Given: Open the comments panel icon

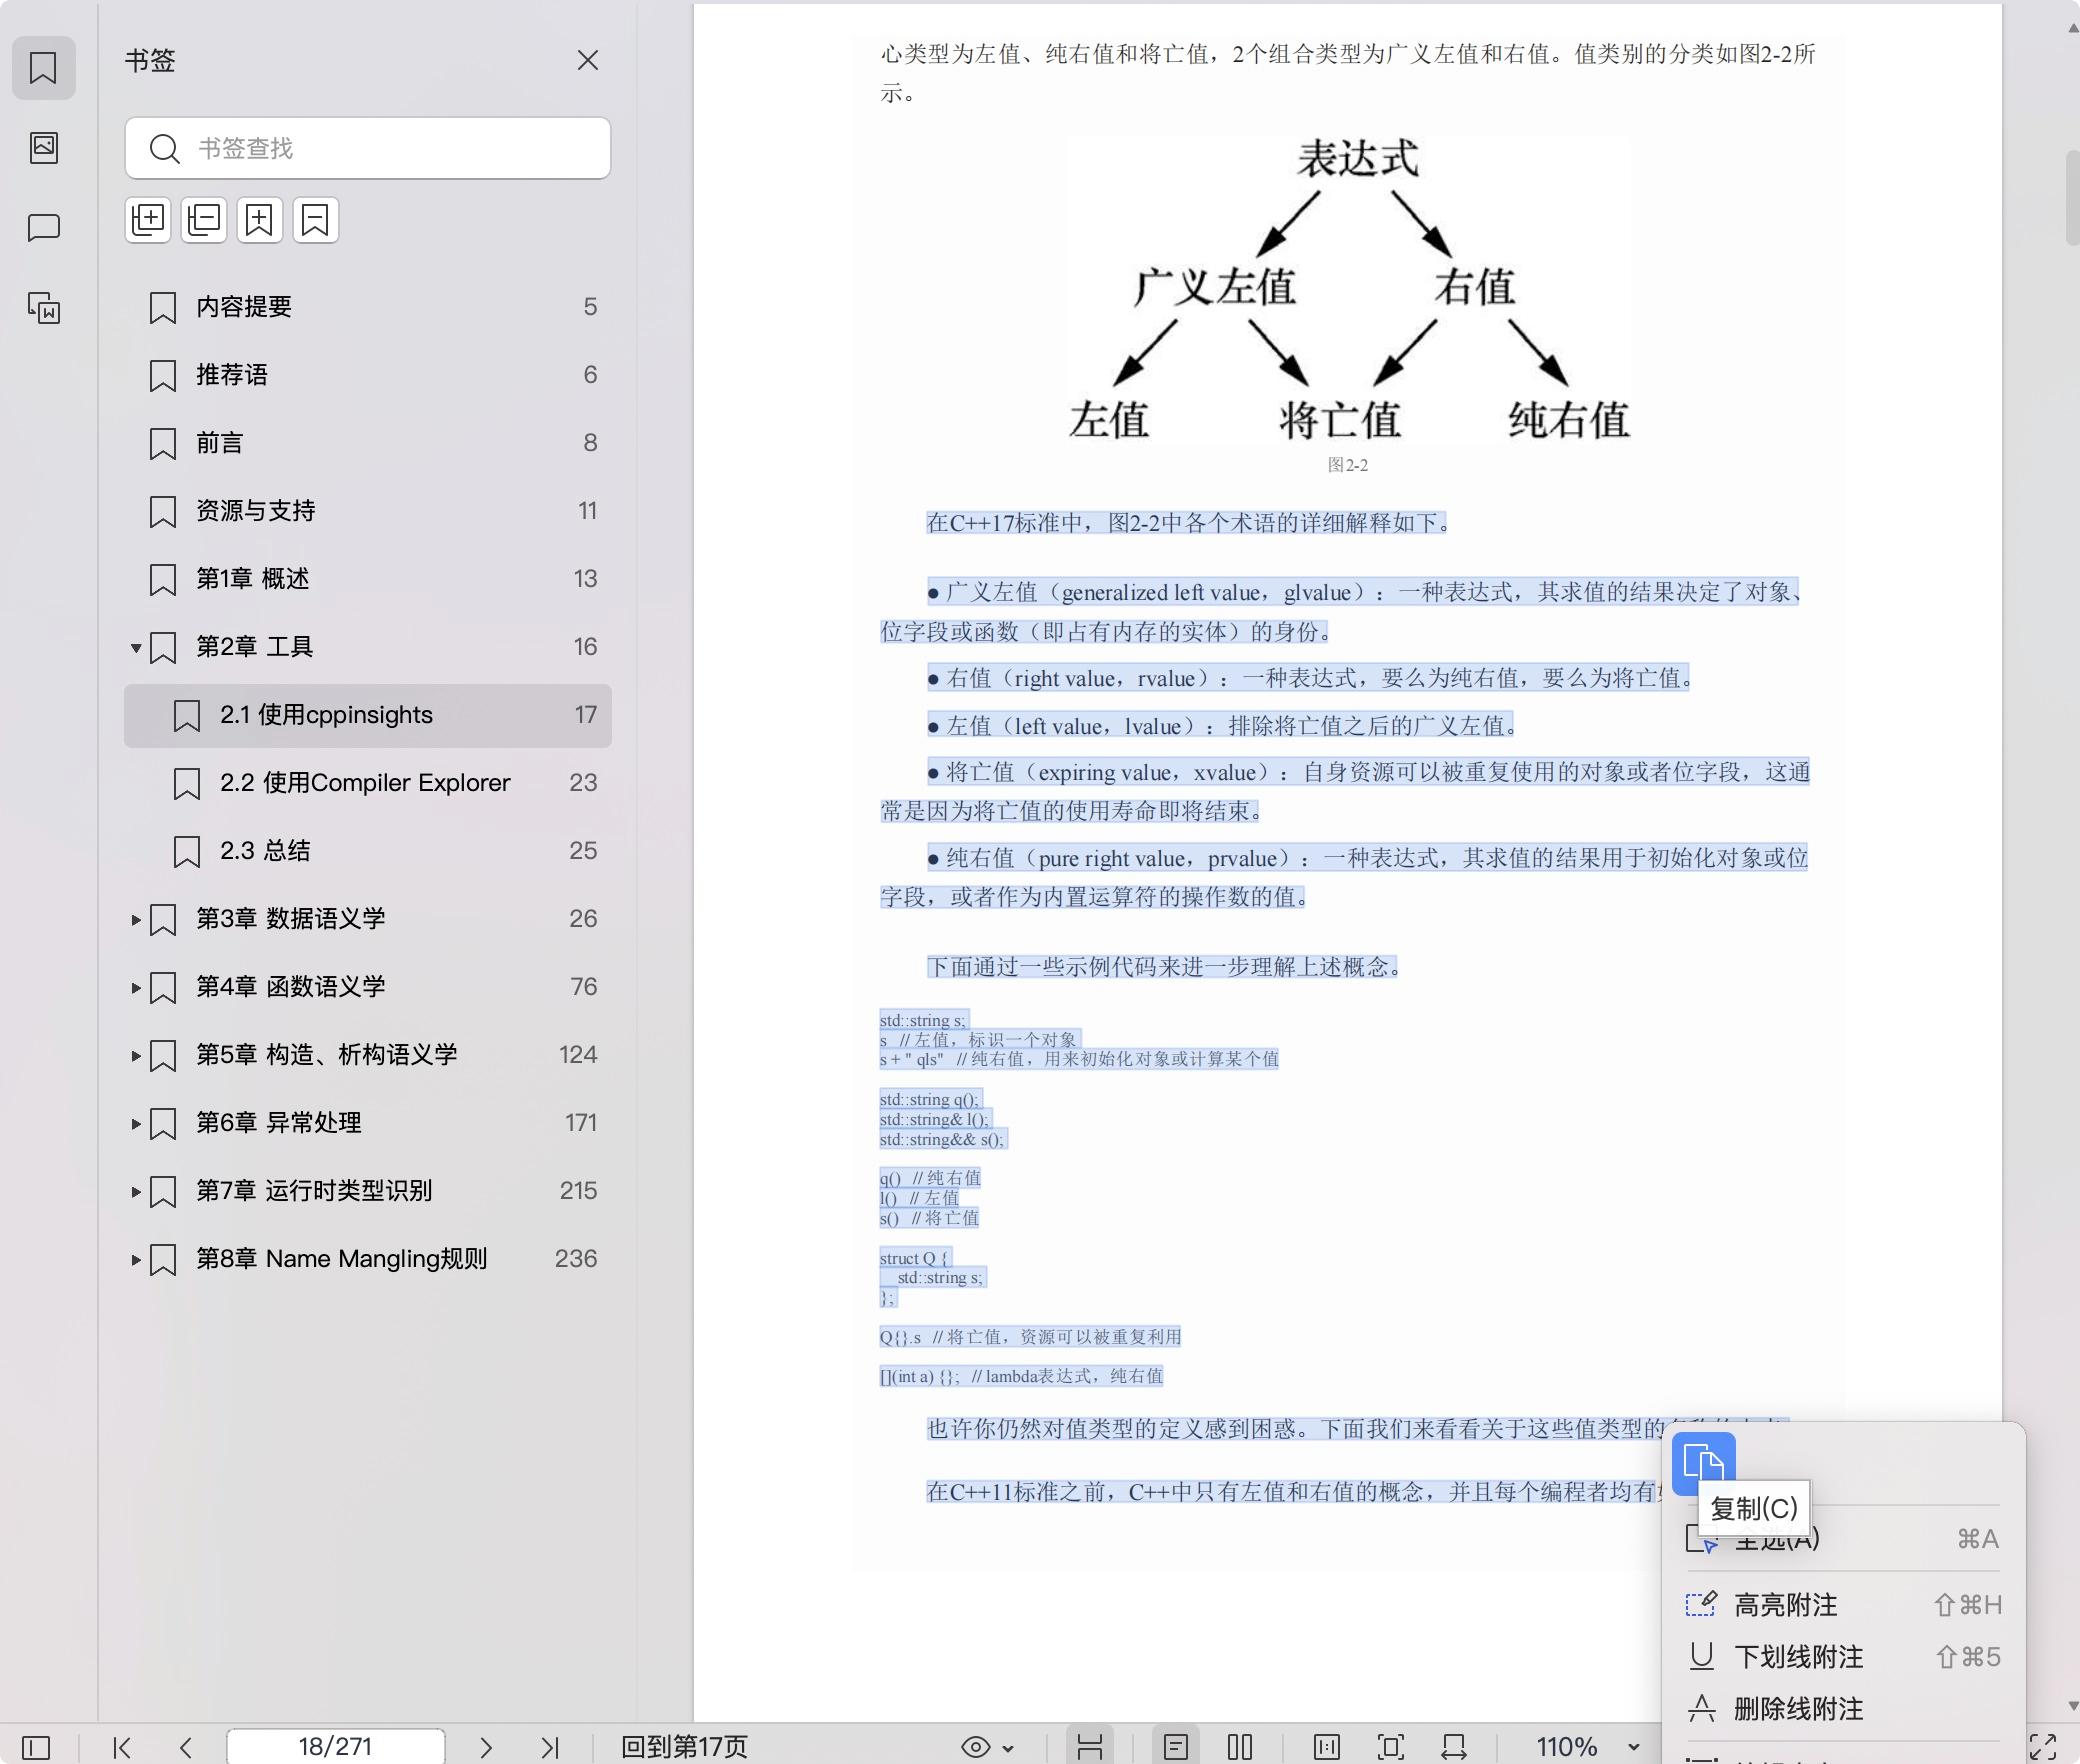Looking at the screenshot, I should [x=44, y=228].
